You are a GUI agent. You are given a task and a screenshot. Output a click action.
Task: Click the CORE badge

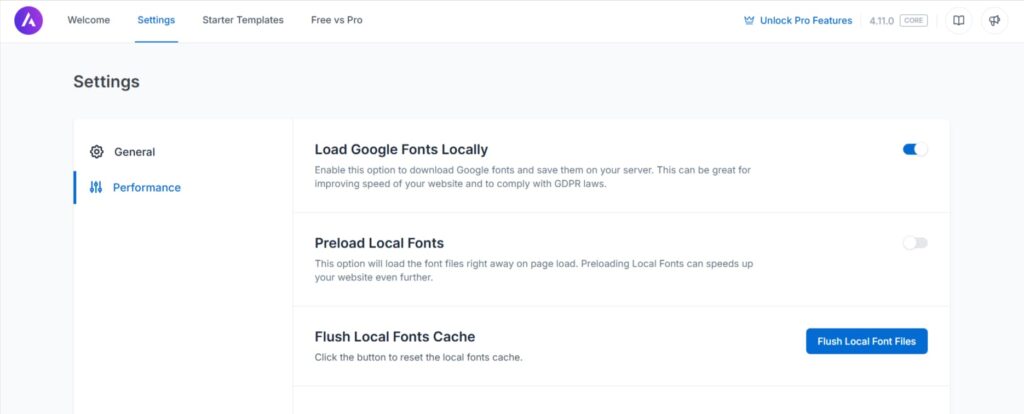pos(913,21)
